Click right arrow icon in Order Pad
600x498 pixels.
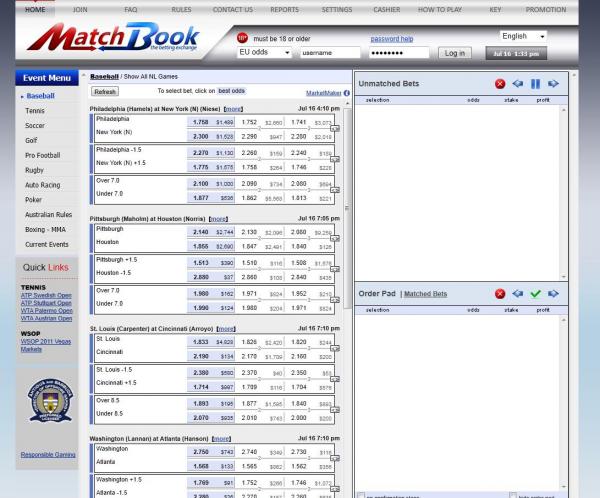[x=553, y=294]
